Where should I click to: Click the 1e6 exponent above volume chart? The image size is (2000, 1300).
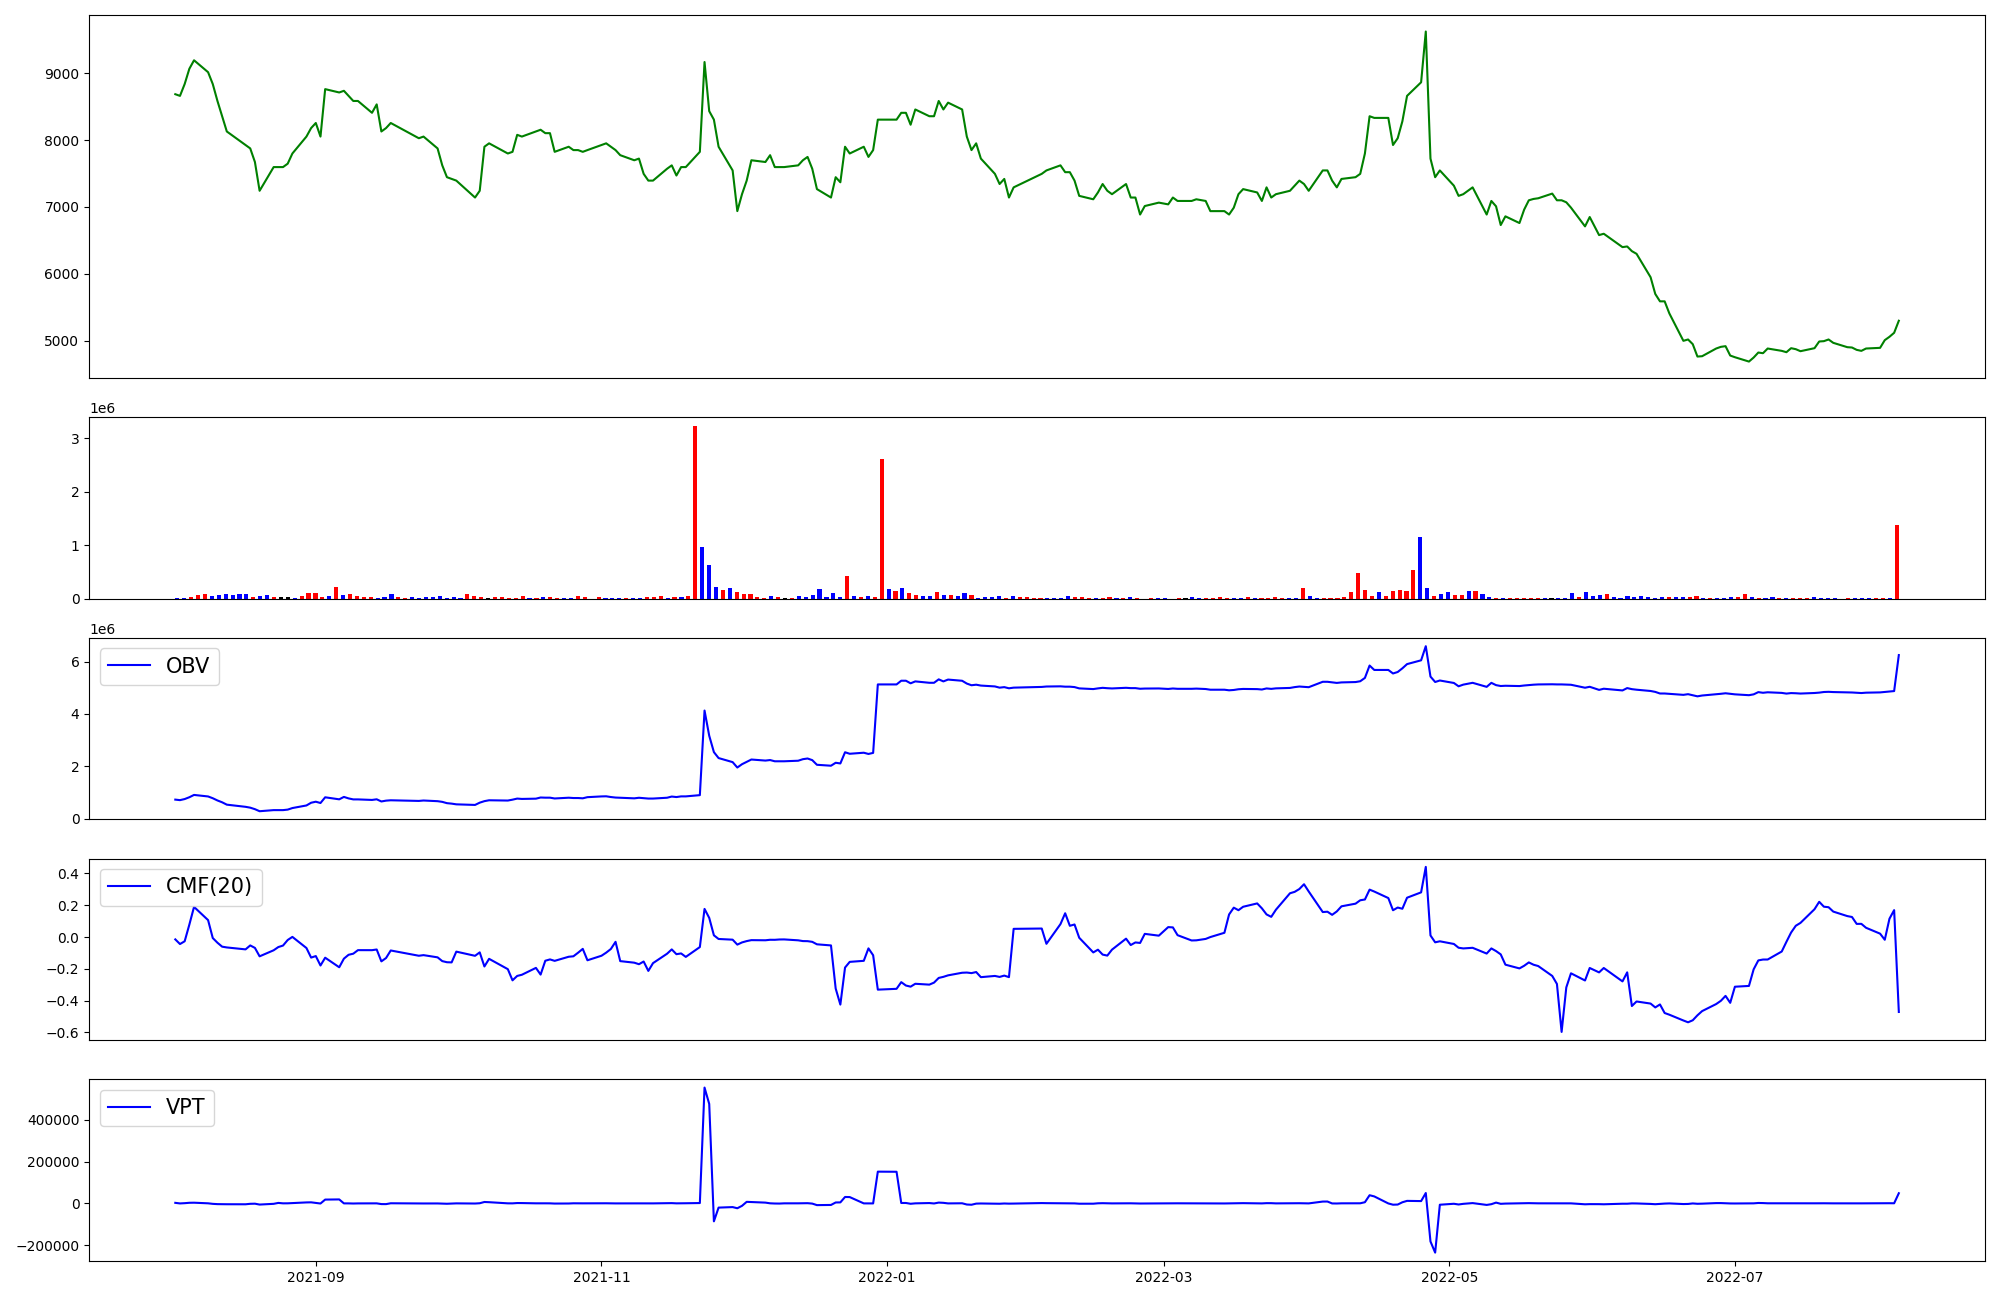102,408
